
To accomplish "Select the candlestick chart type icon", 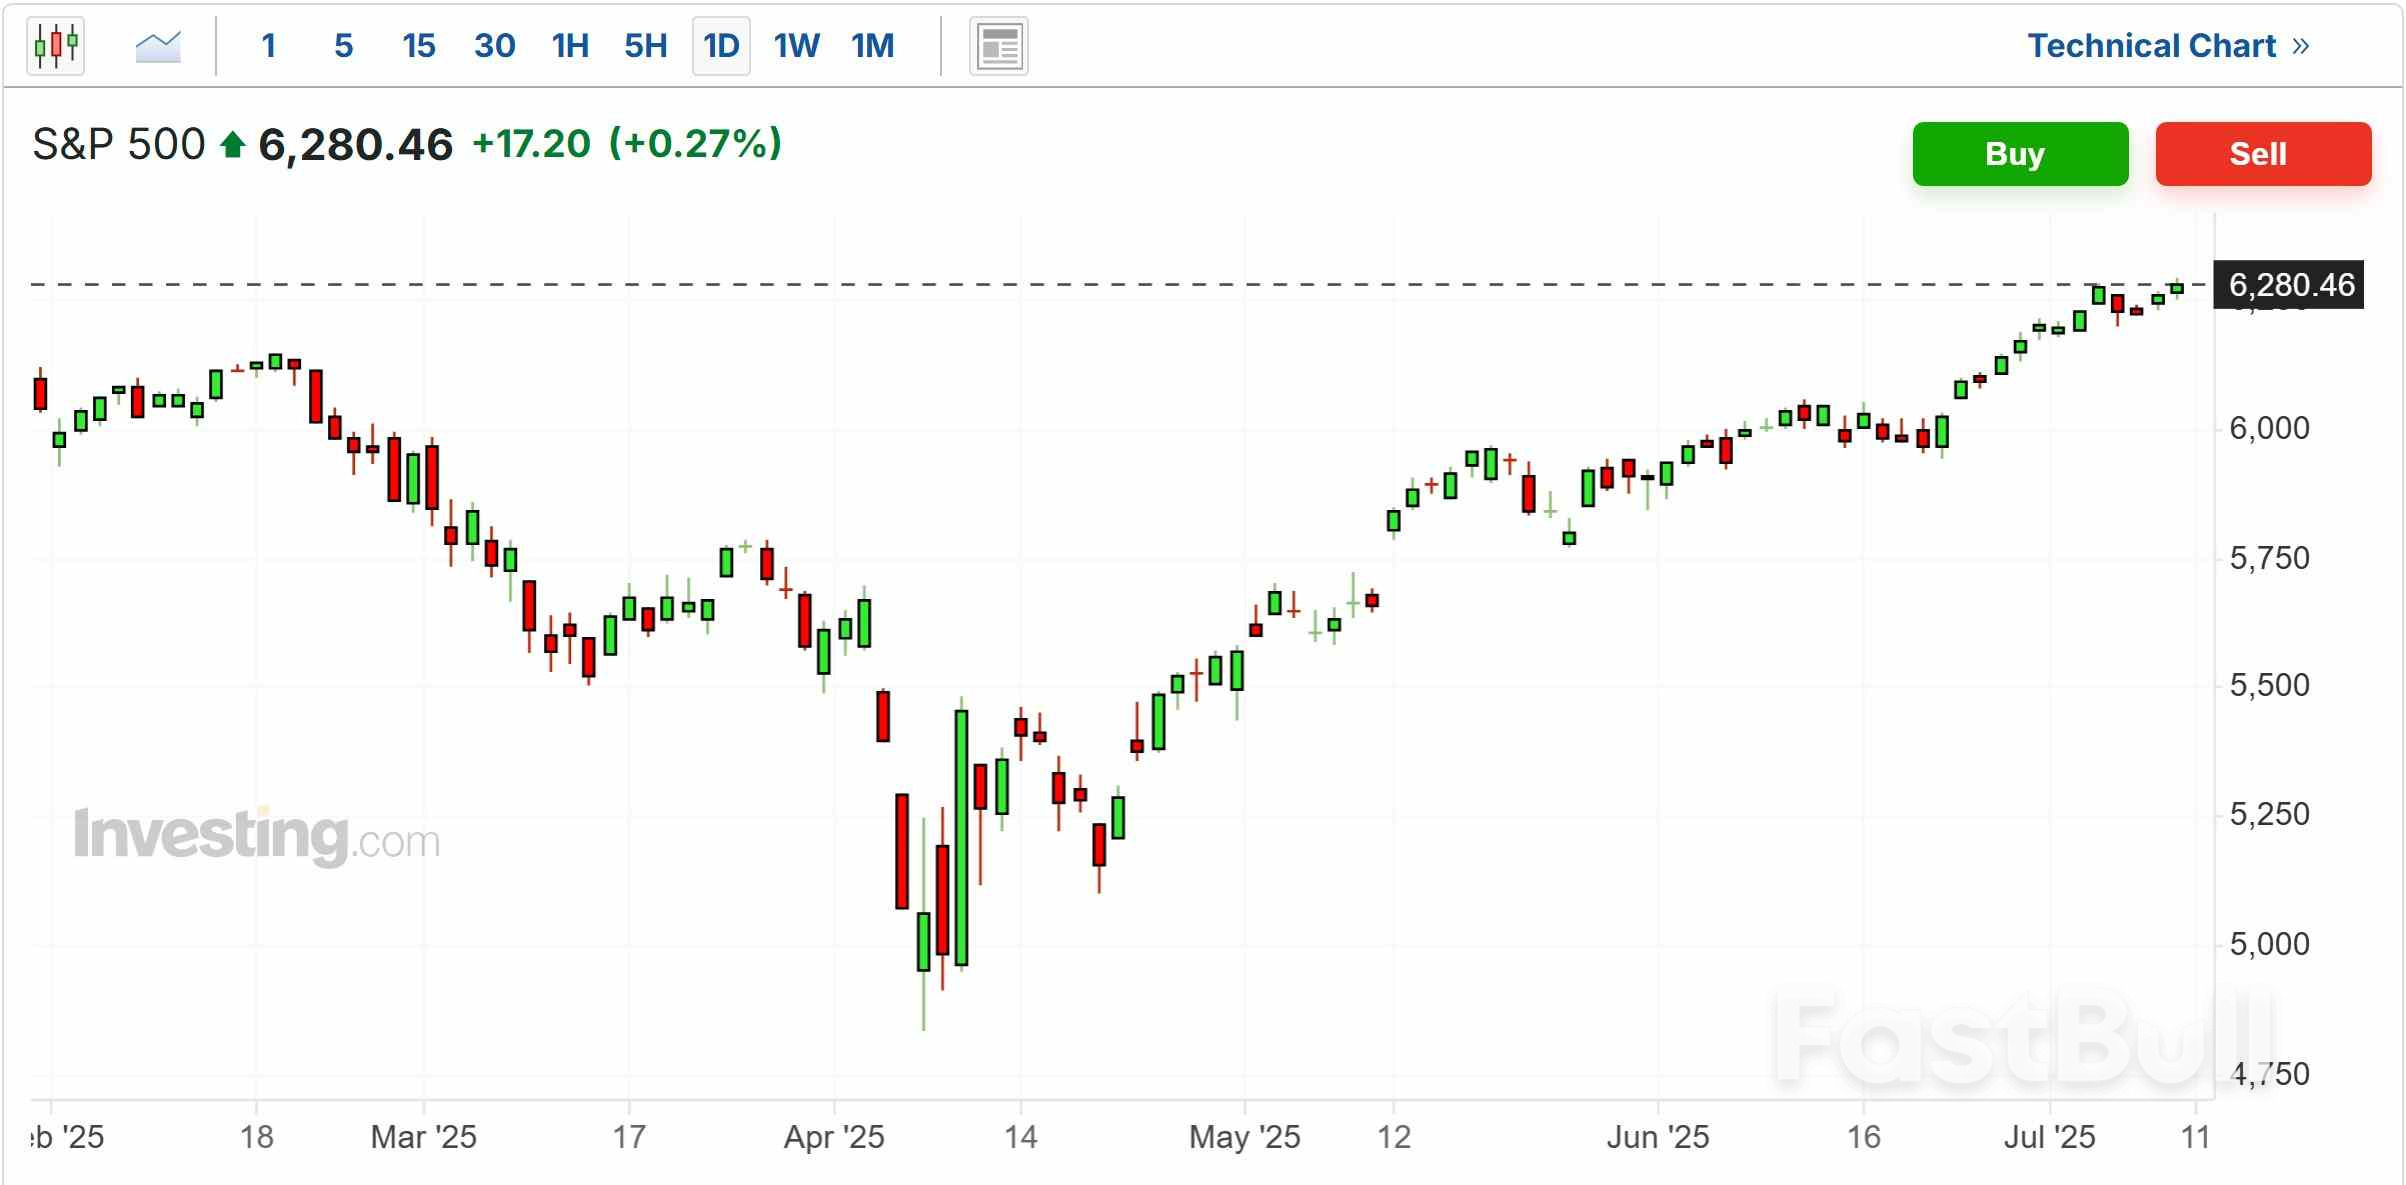I will coord(55,46).
